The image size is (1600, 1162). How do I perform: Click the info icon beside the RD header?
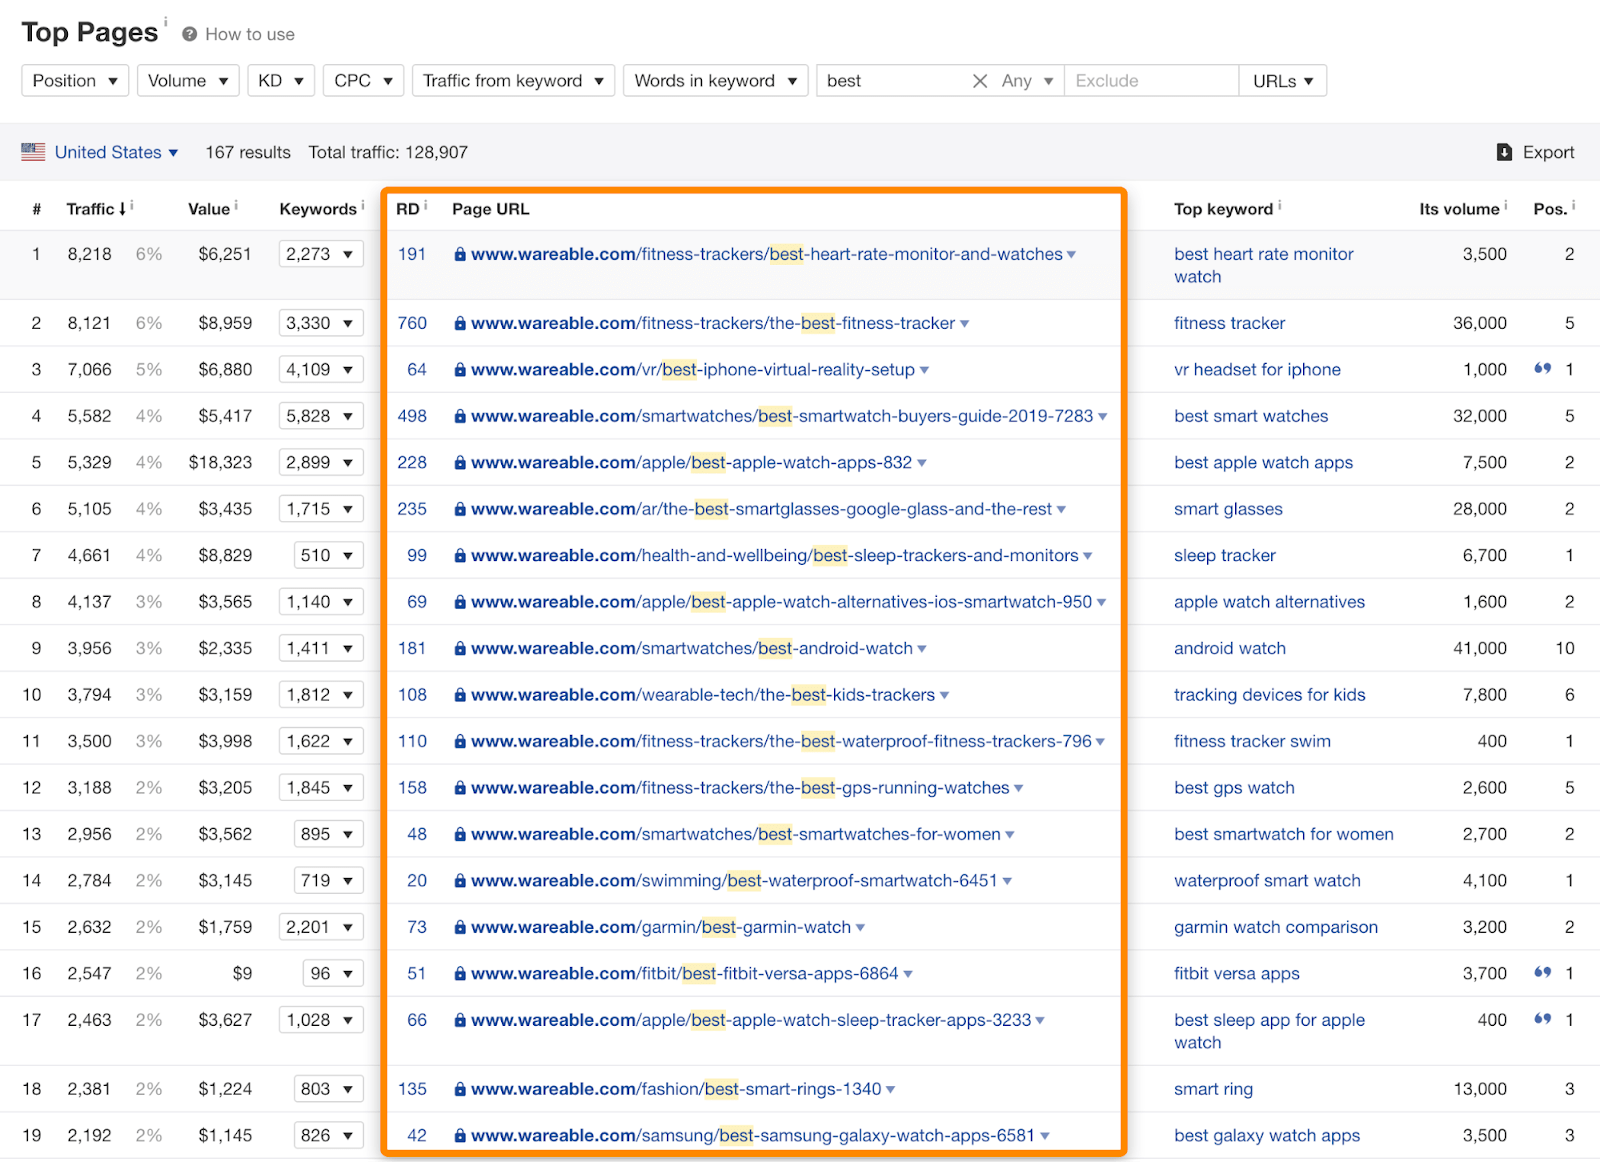click(x=426, y=205)
